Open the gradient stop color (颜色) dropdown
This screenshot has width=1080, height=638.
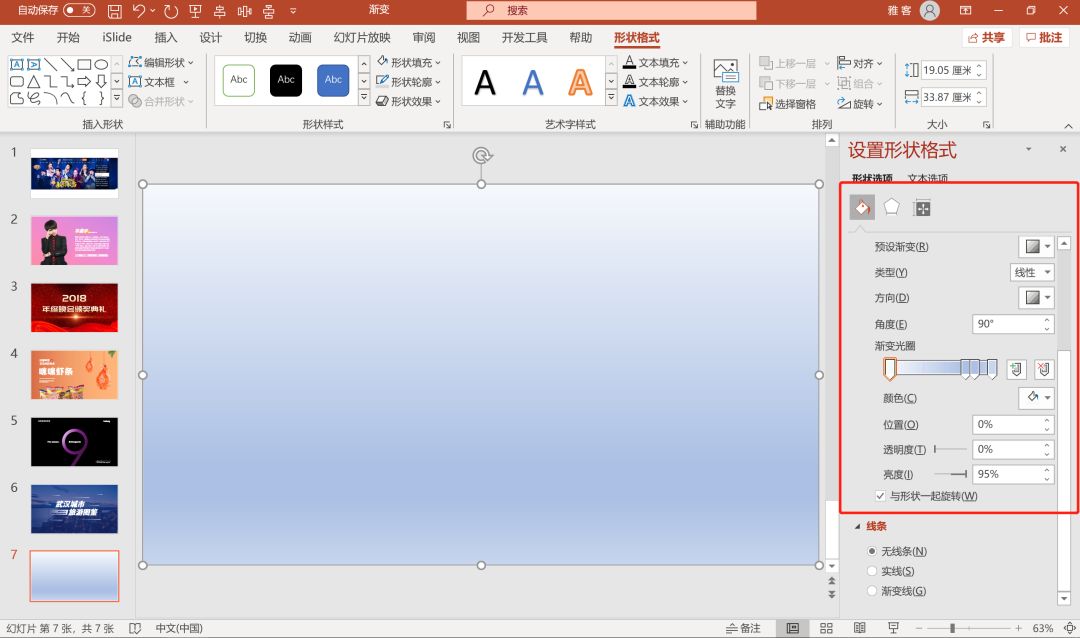(1037, 398)
